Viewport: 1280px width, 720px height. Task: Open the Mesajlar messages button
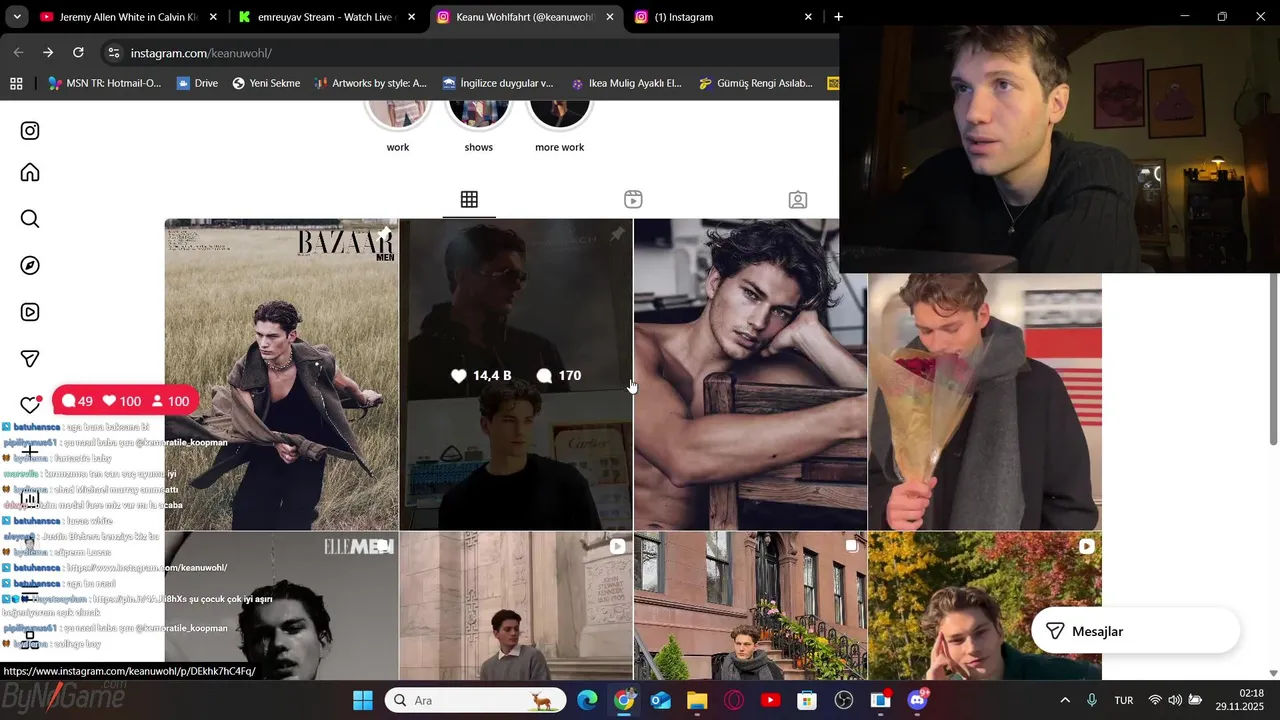coord(1135,631)
